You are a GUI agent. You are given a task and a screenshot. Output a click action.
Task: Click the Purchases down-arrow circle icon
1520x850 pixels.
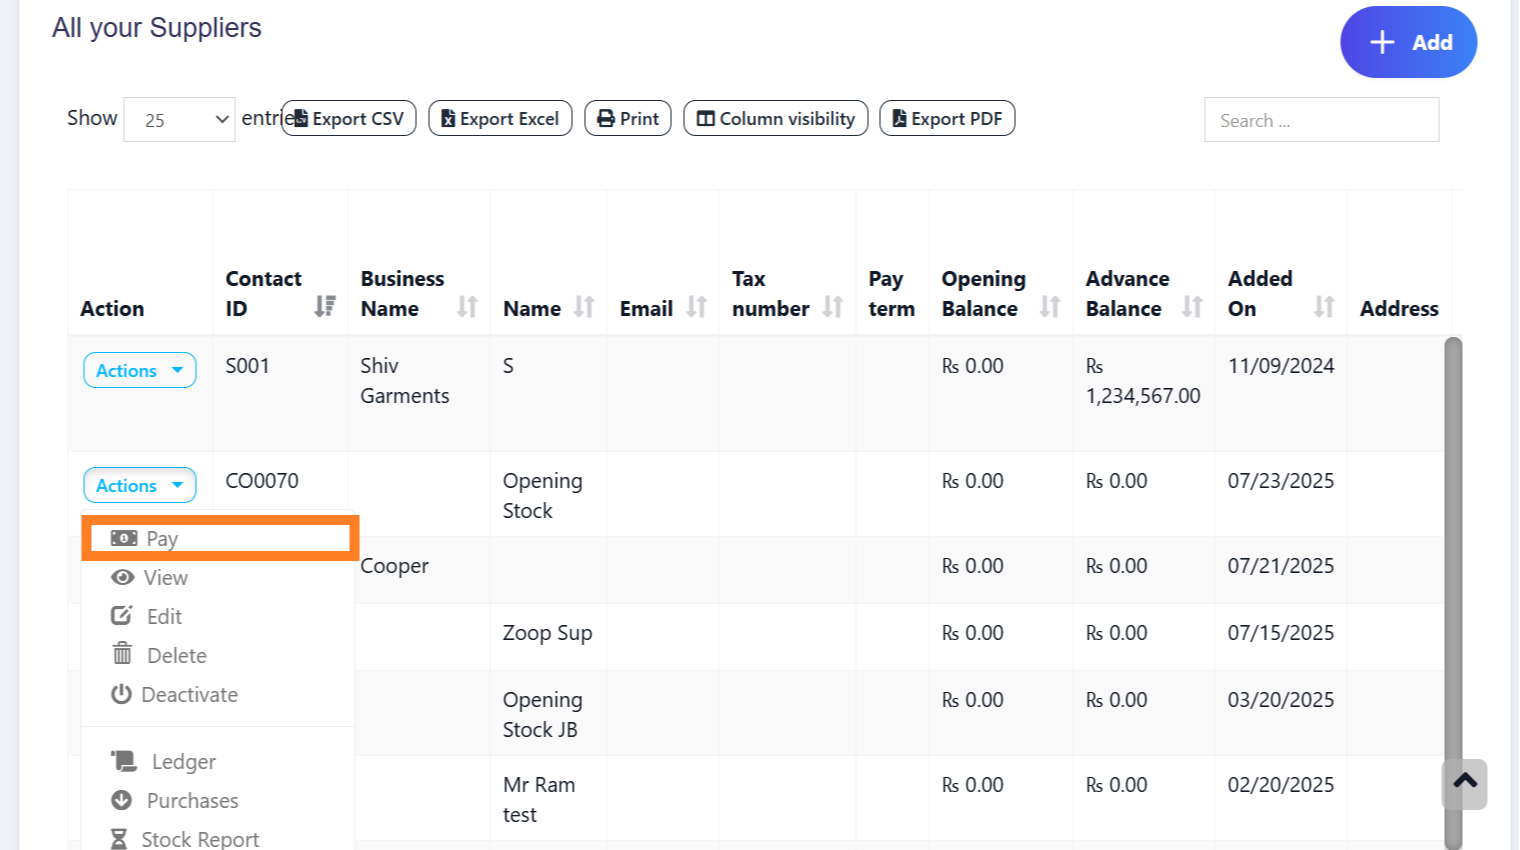(122, 800)
